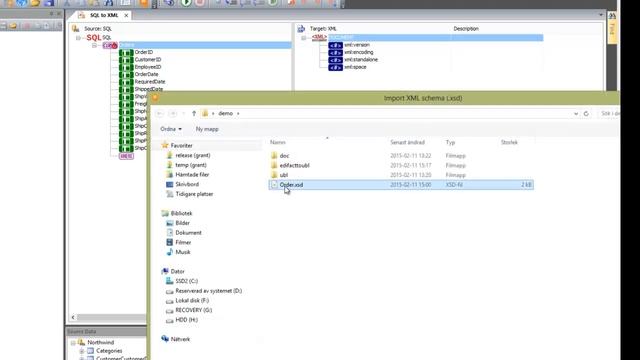Select the CustomerID field in the source tree
The width and height of the screenshot is (640, 360).
(147, 60)
